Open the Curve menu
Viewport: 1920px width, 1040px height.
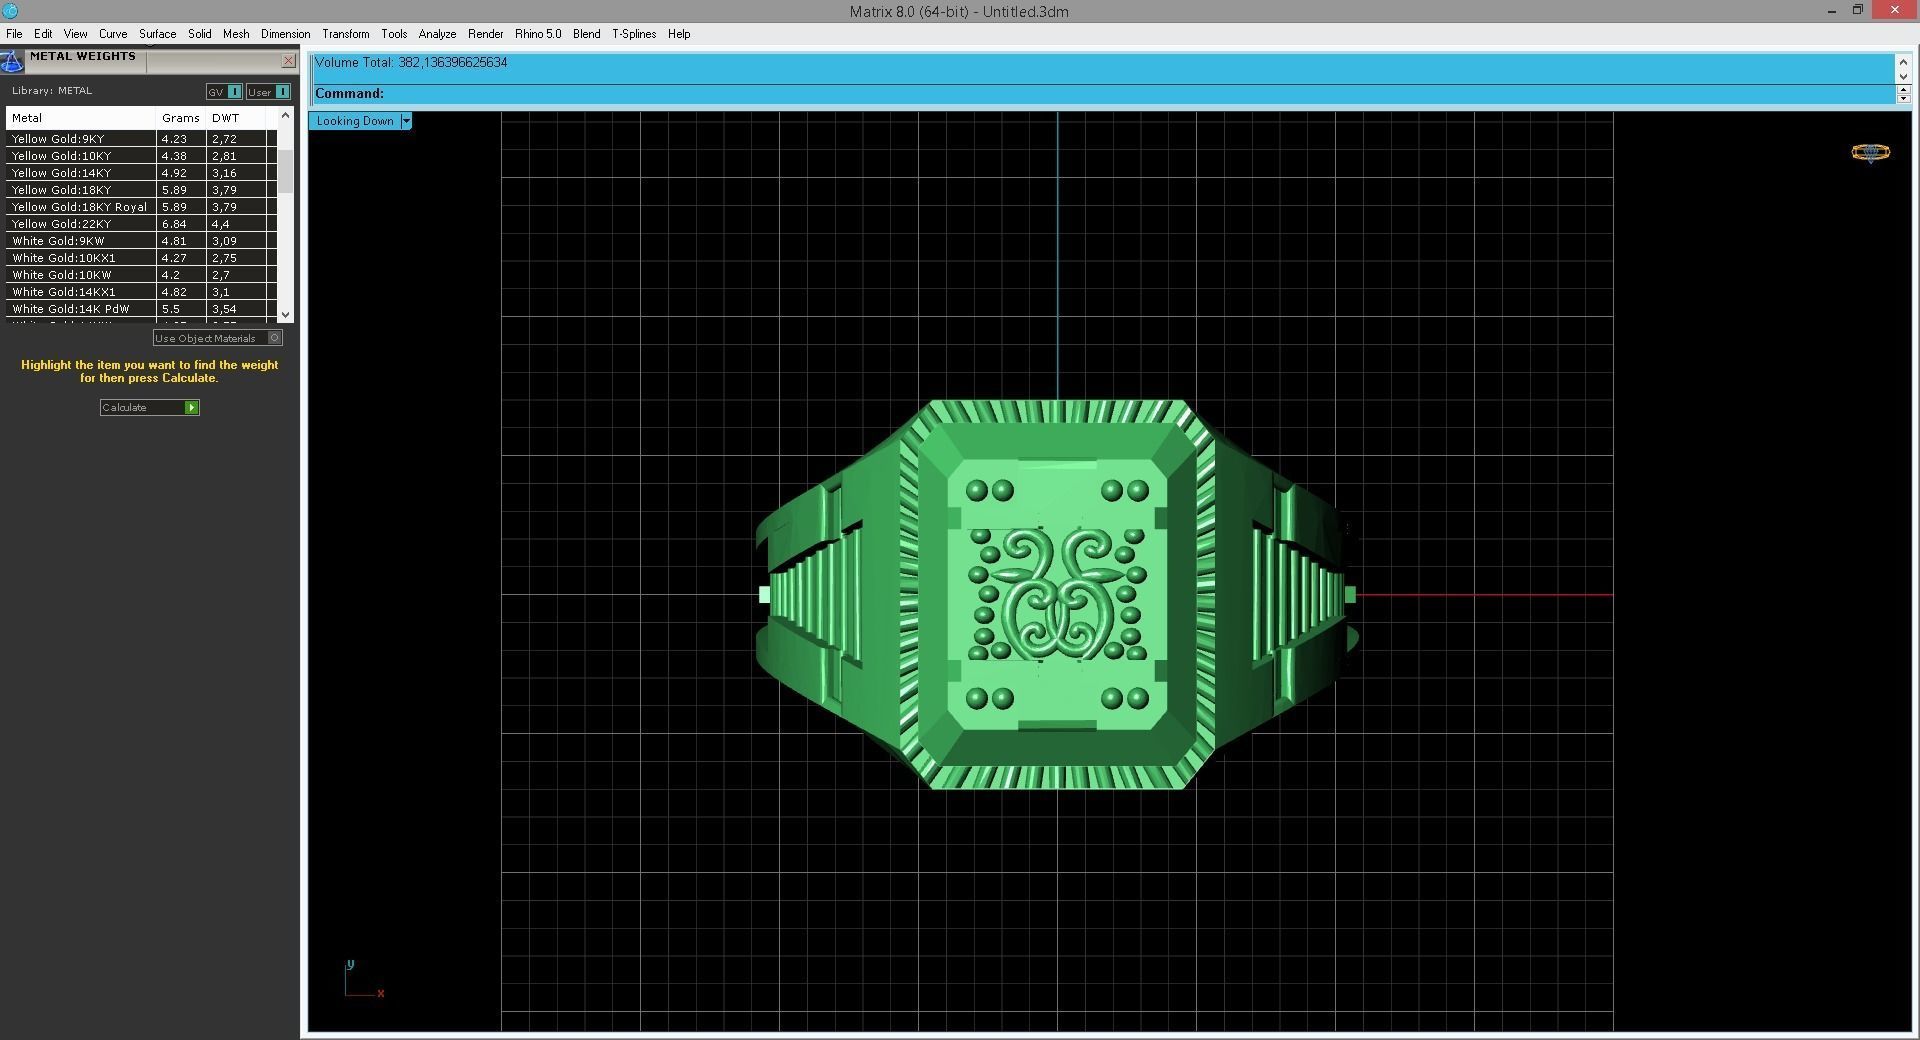[x=113, y=34]
